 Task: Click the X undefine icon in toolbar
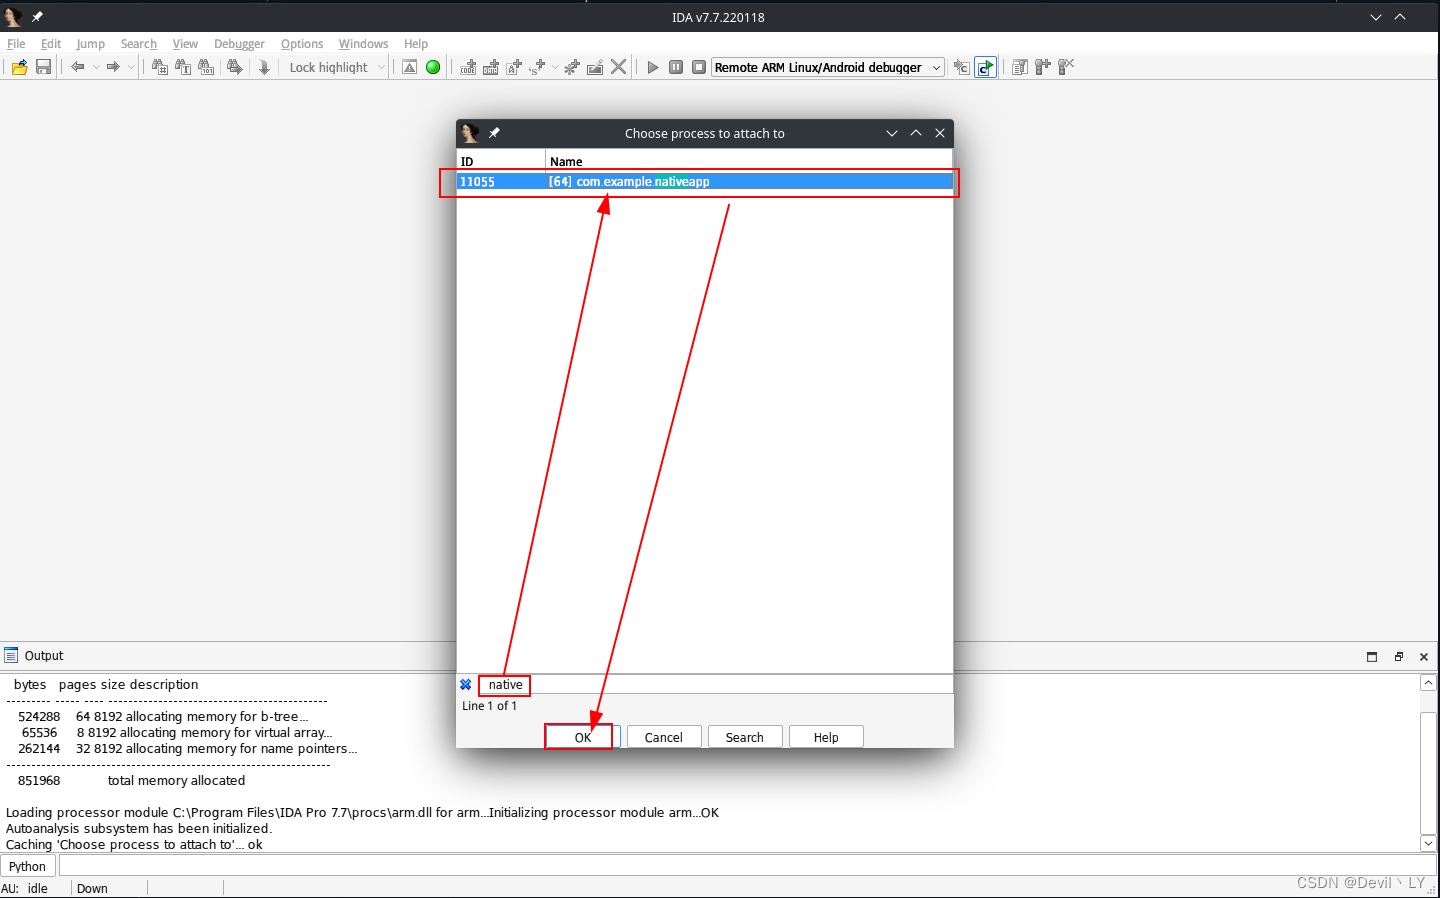pyautogui.click(x=619, y=67)
